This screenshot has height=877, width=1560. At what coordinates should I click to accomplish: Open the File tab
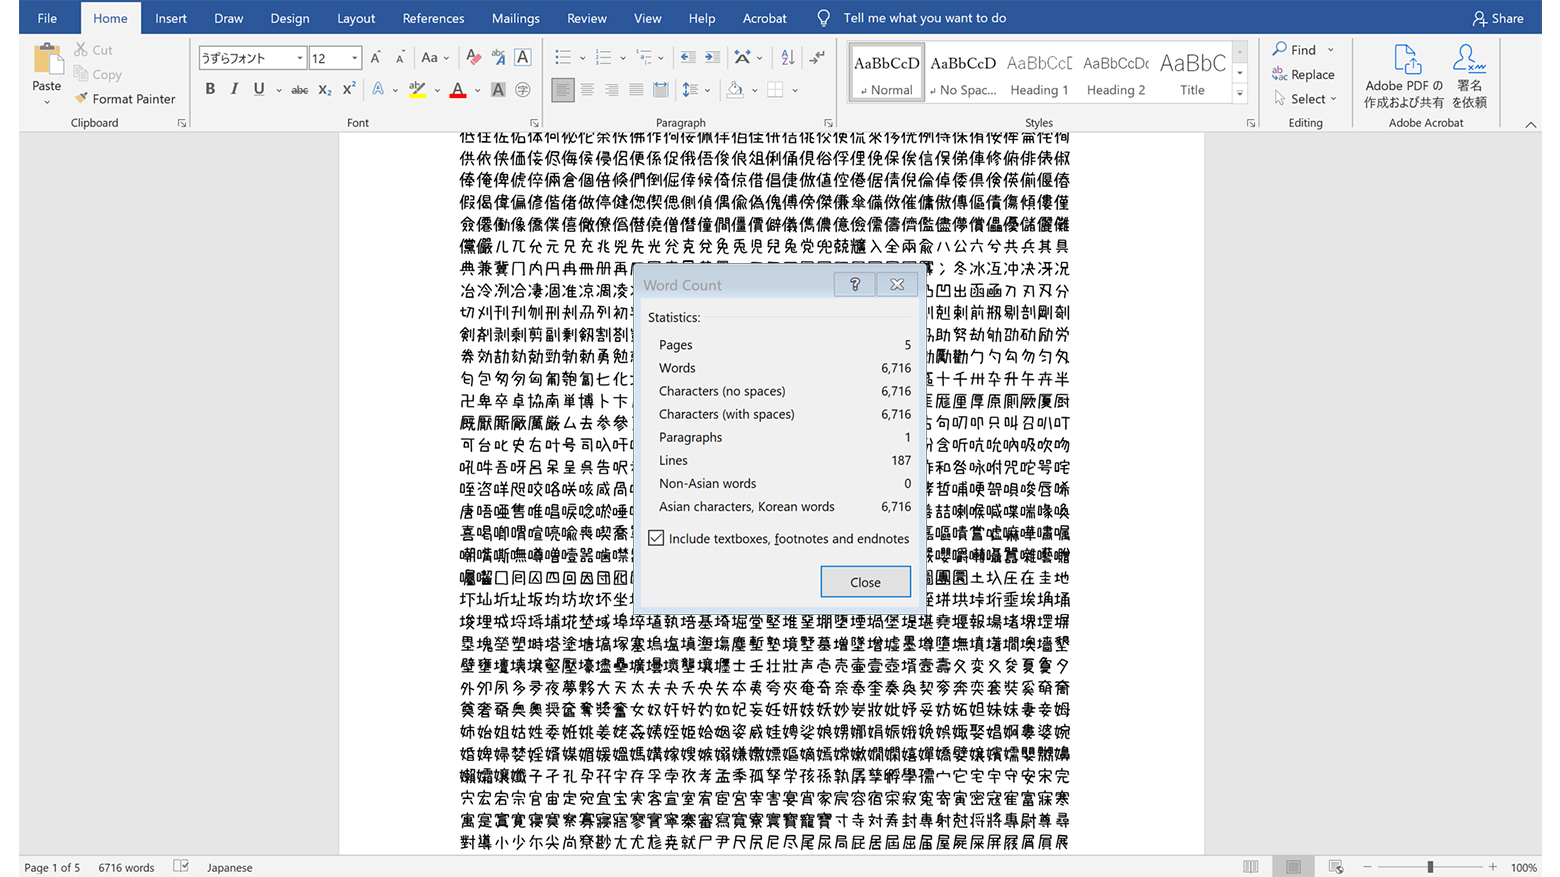coord(47,18)
